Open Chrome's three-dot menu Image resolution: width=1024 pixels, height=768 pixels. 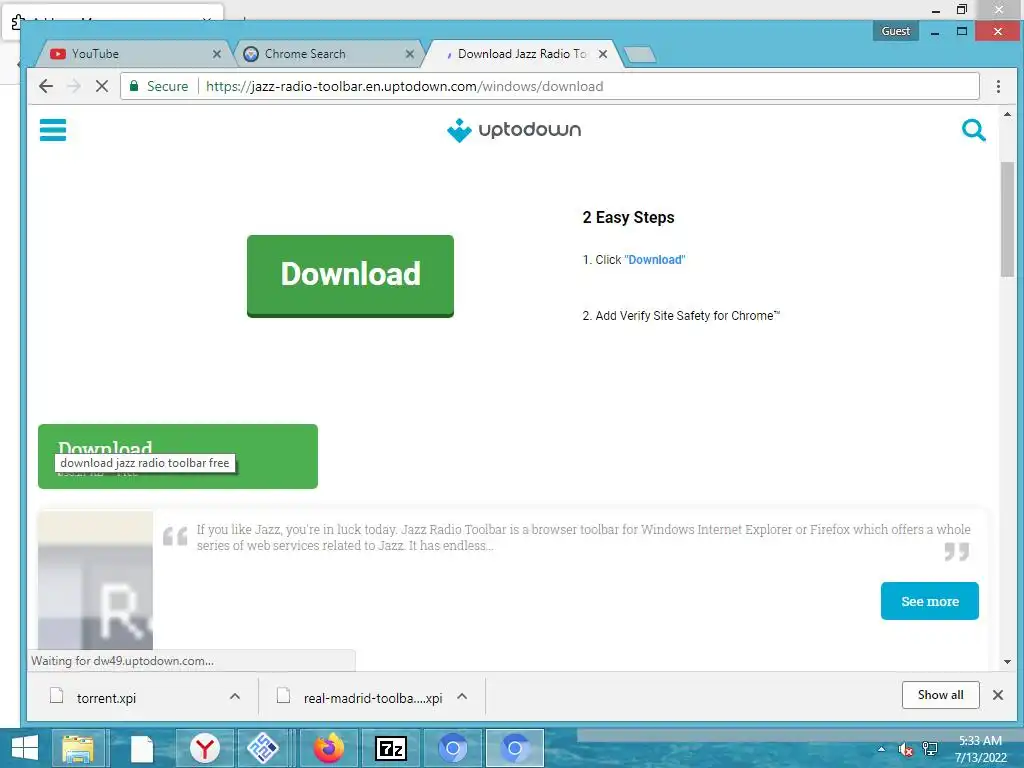(x=998, y=86)
